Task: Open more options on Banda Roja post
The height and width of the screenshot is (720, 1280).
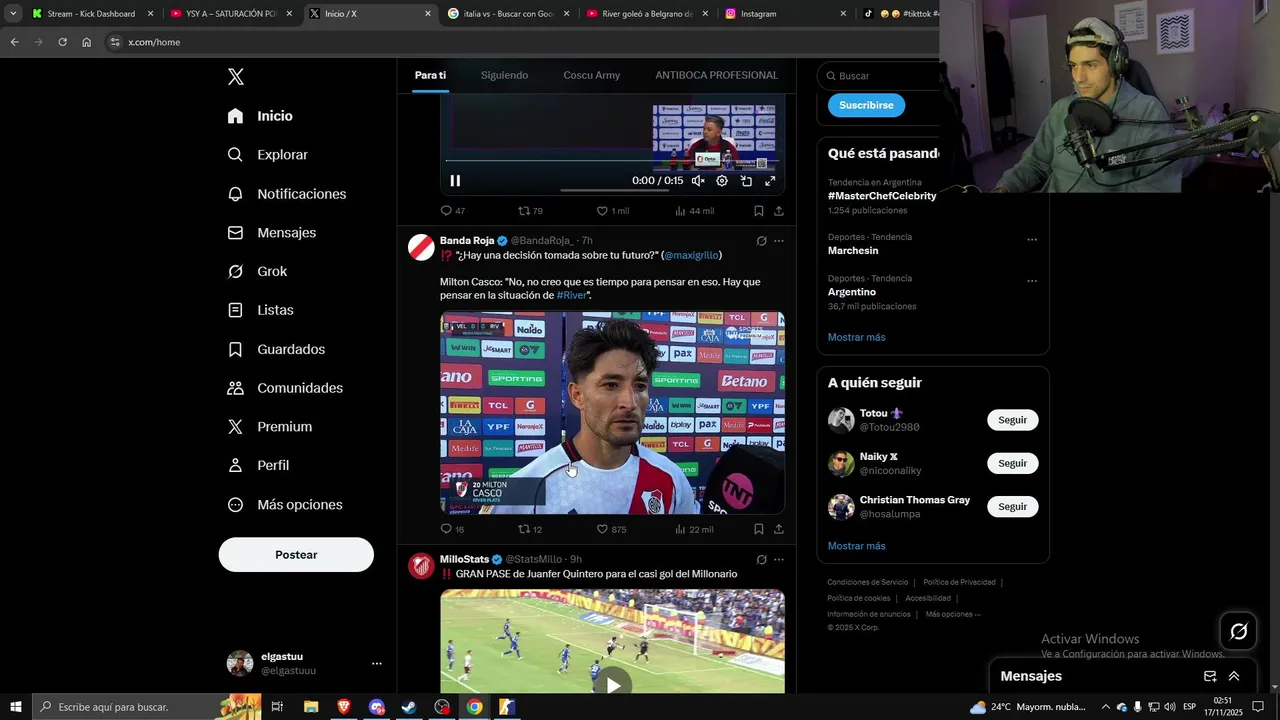Action: (x=779, y=241)
